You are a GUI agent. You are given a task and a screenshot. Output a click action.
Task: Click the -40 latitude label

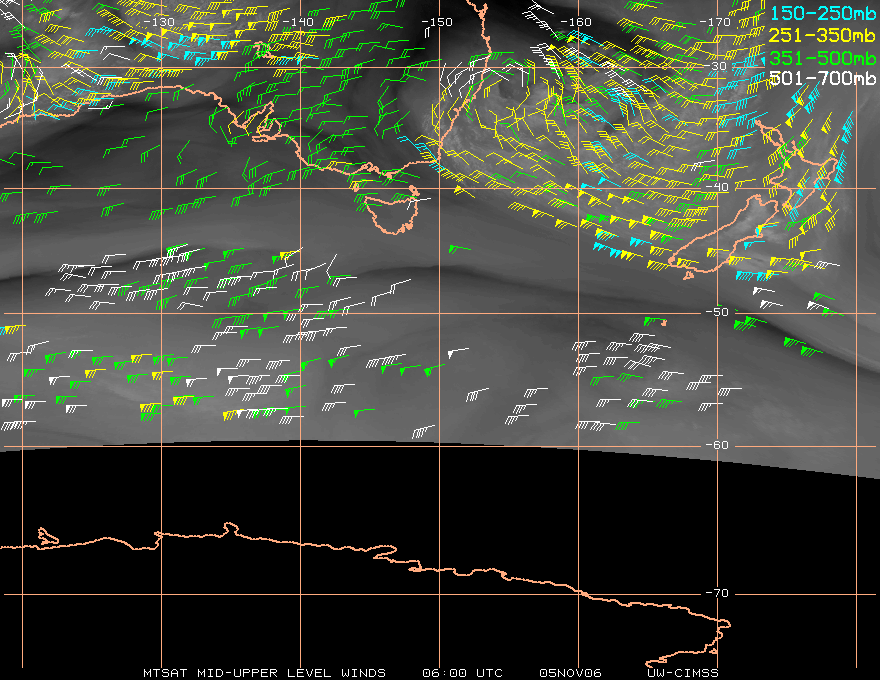point(717,187)
